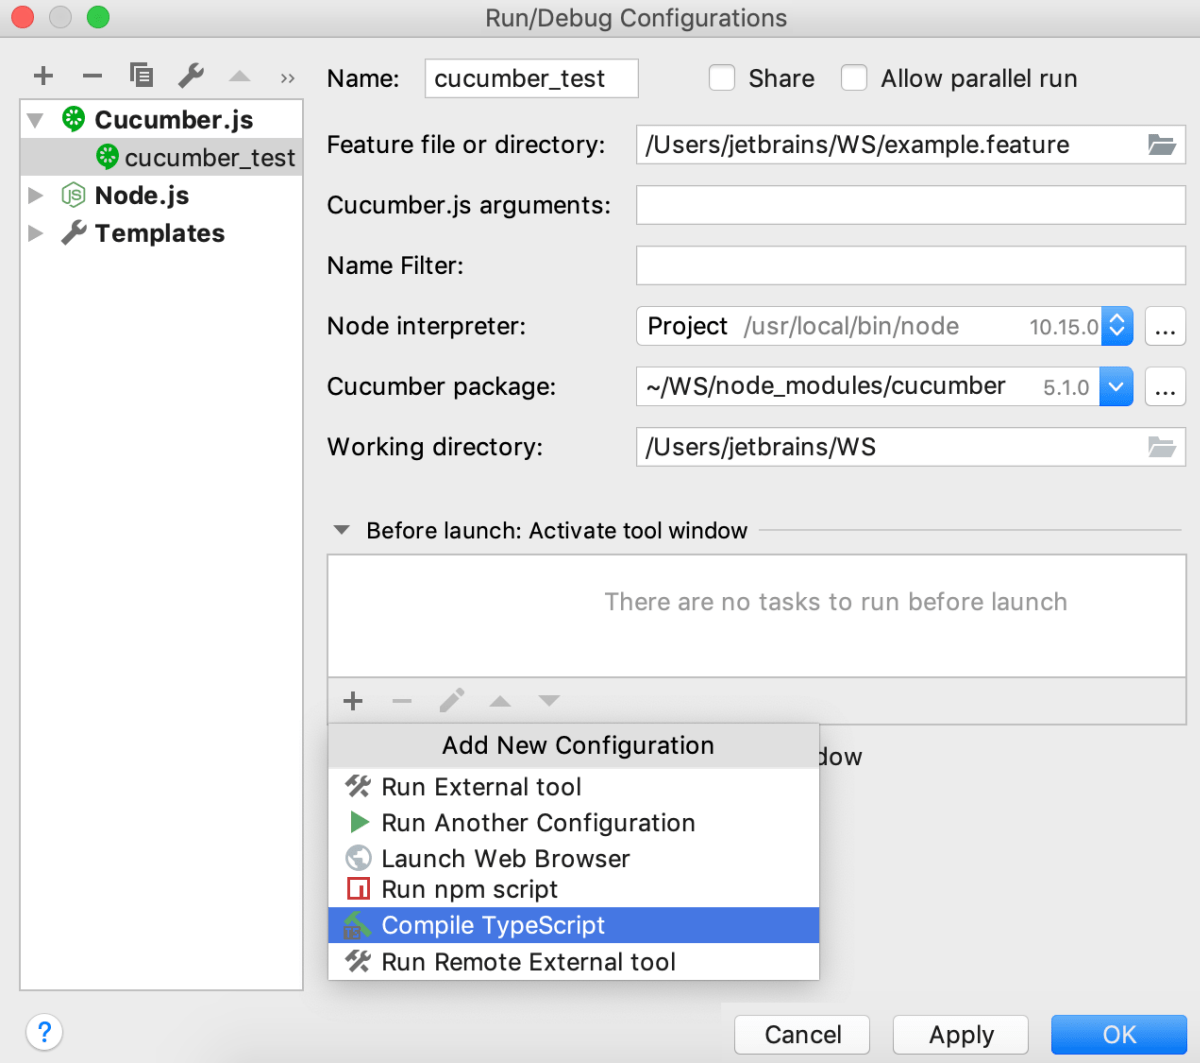1200x1063 pixels.
Task: Apply the configuration changes
Action: [960, 1035]
